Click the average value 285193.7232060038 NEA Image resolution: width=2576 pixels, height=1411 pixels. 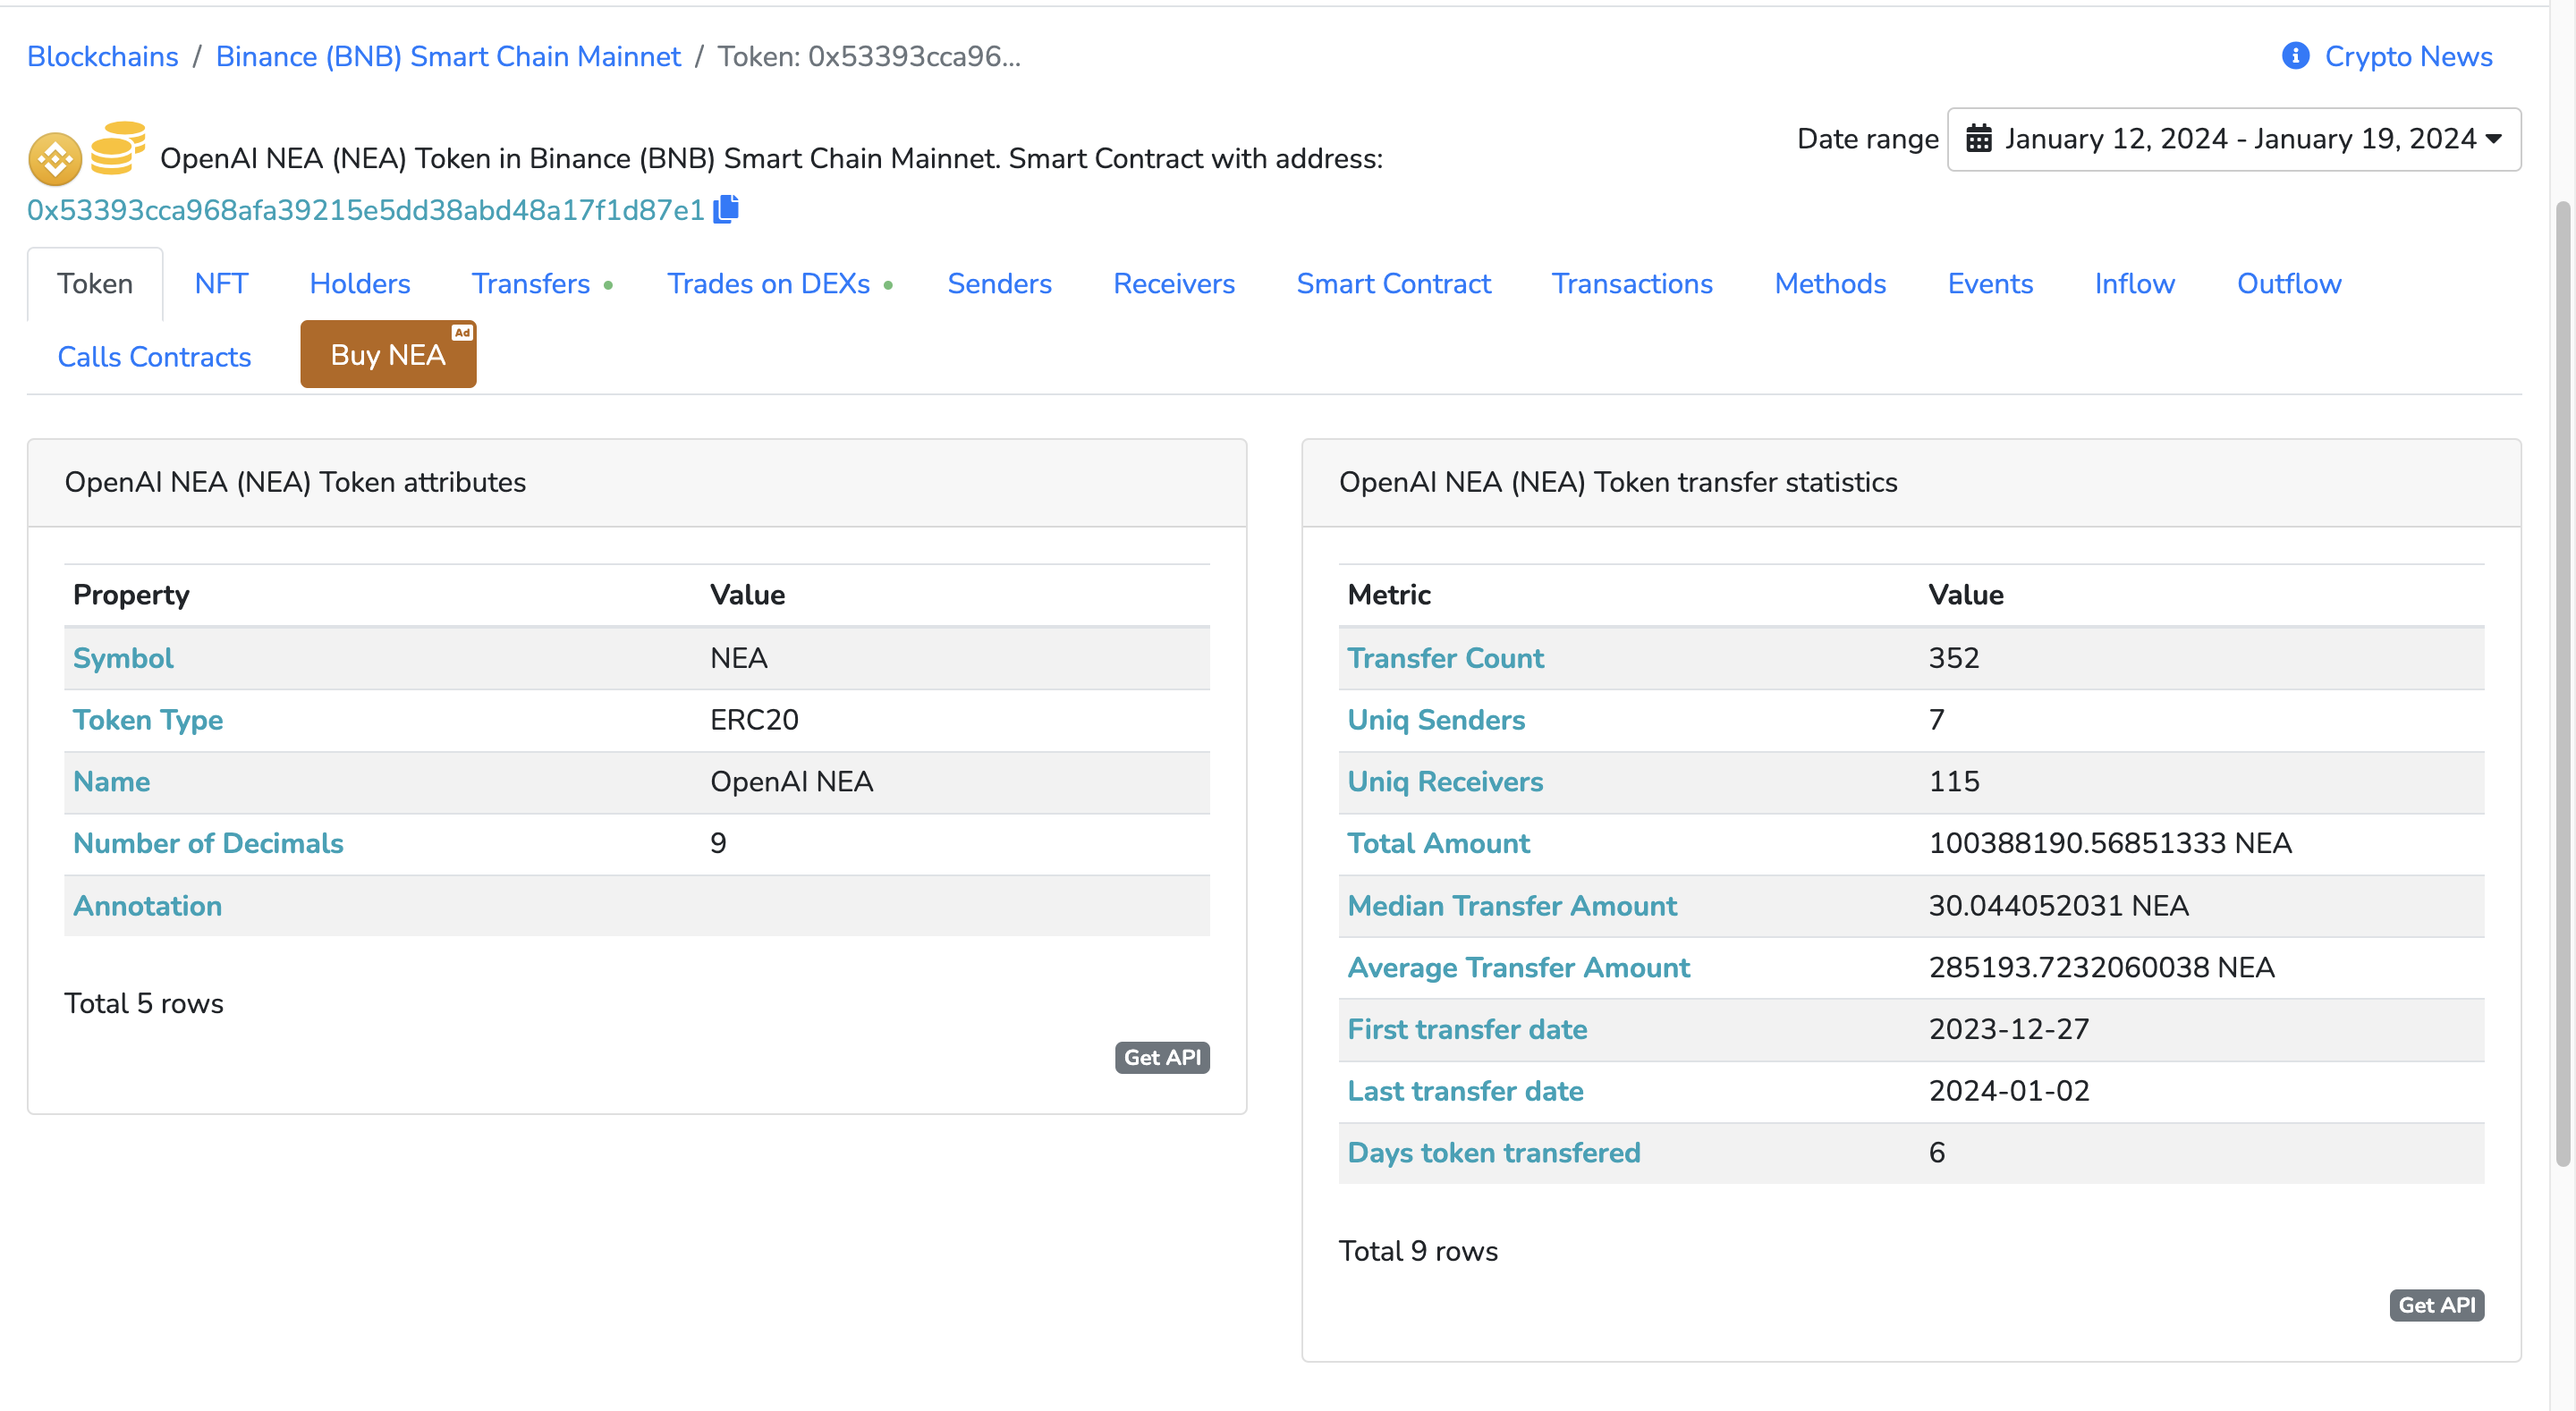[x=2101, y=968]
